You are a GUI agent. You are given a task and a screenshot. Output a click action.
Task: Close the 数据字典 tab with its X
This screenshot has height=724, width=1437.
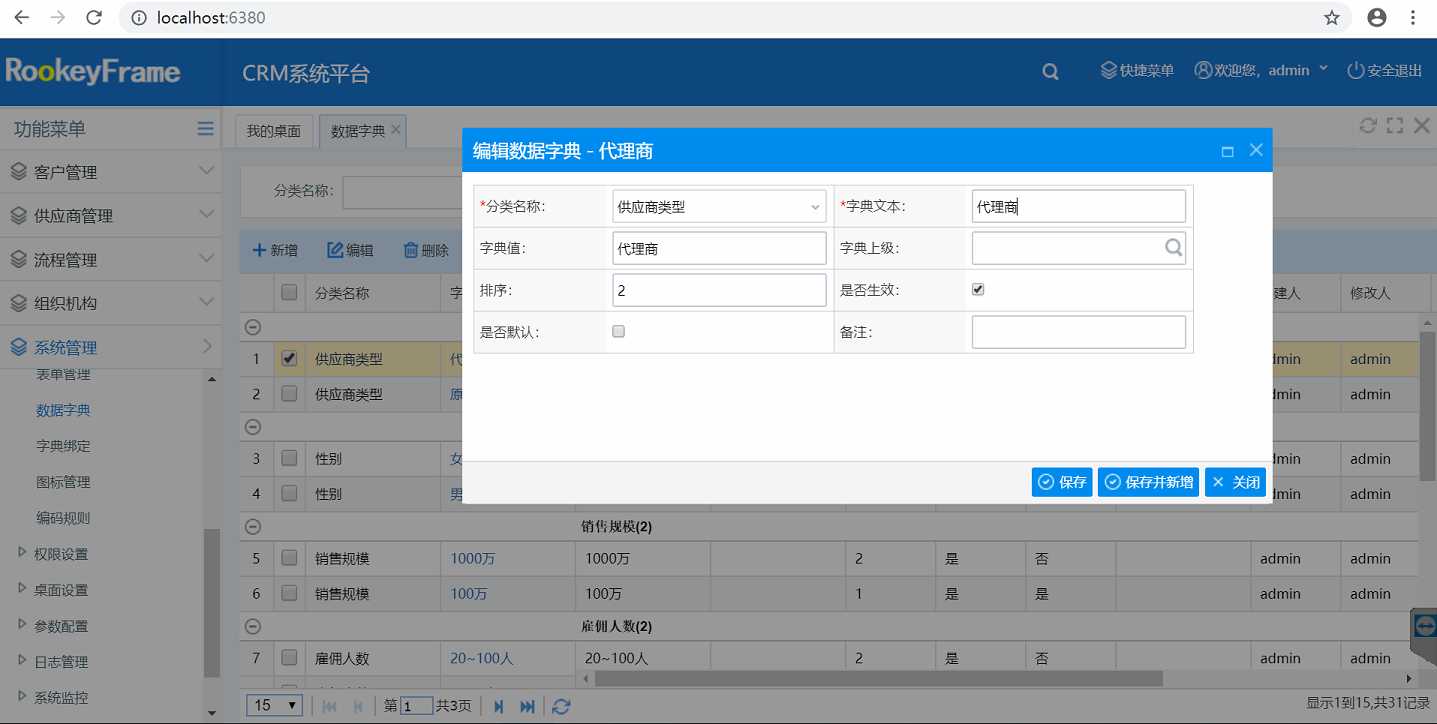396,130
